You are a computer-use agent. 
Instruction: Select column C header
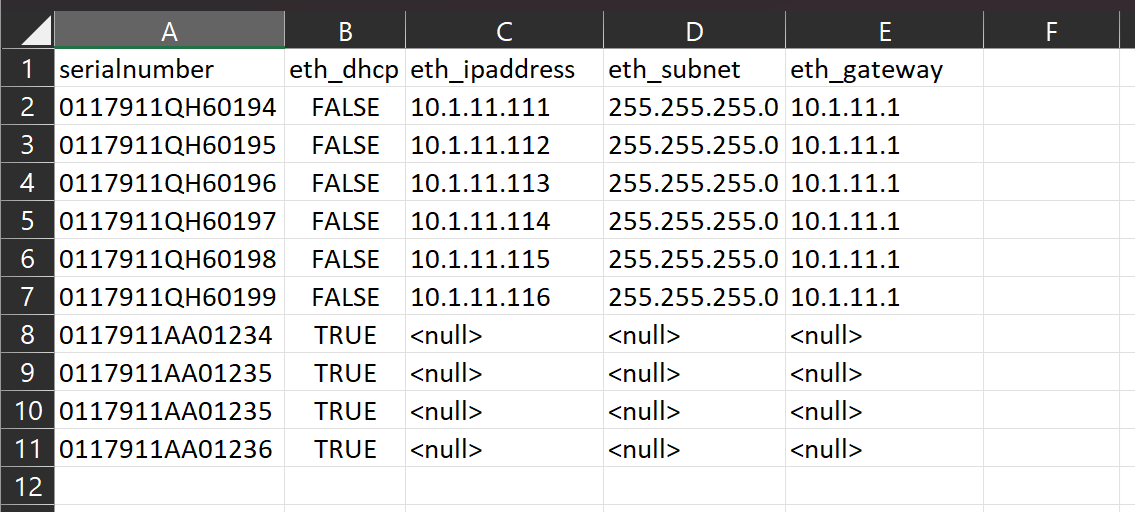pos(504,32)
